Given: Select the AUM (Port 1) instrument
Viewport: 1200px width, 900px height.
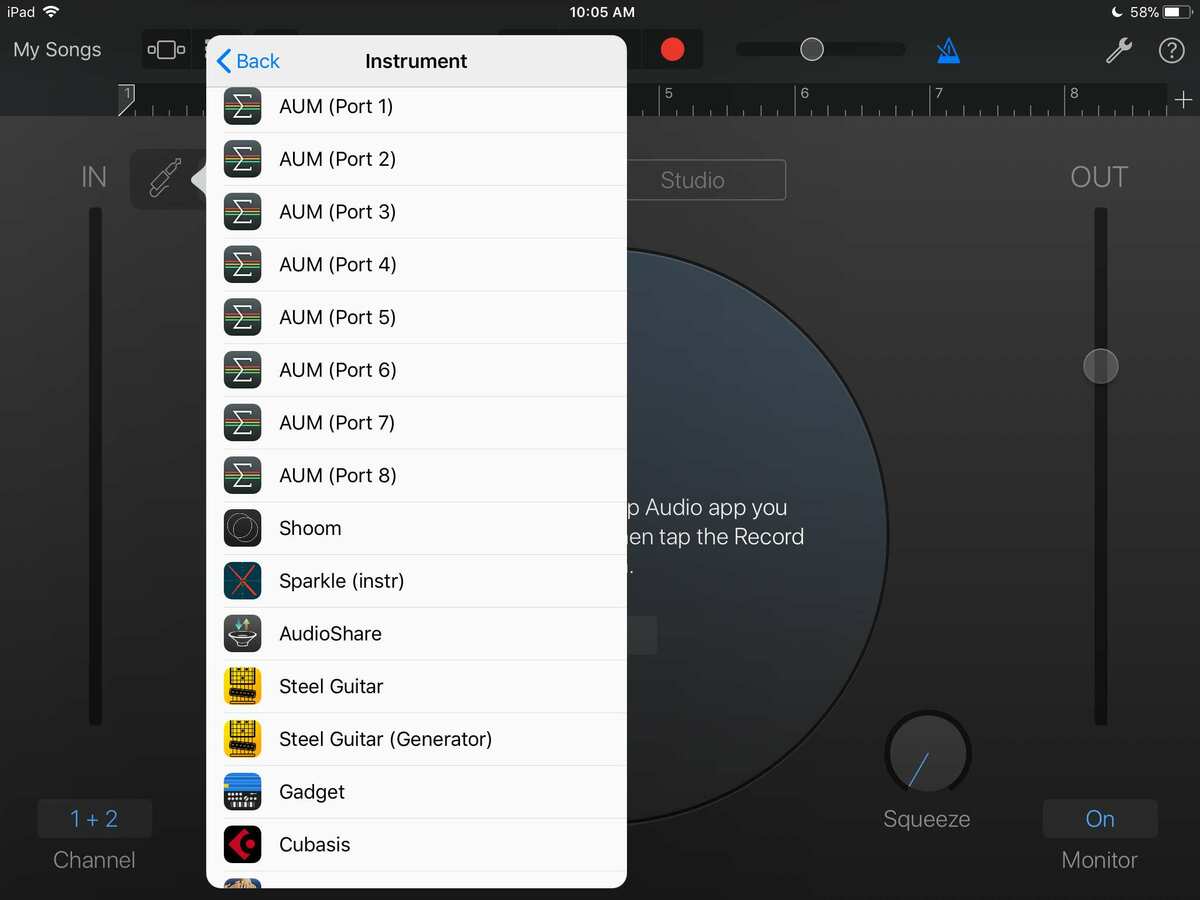Looking at the screenshot, I should [x=336, y=106].
